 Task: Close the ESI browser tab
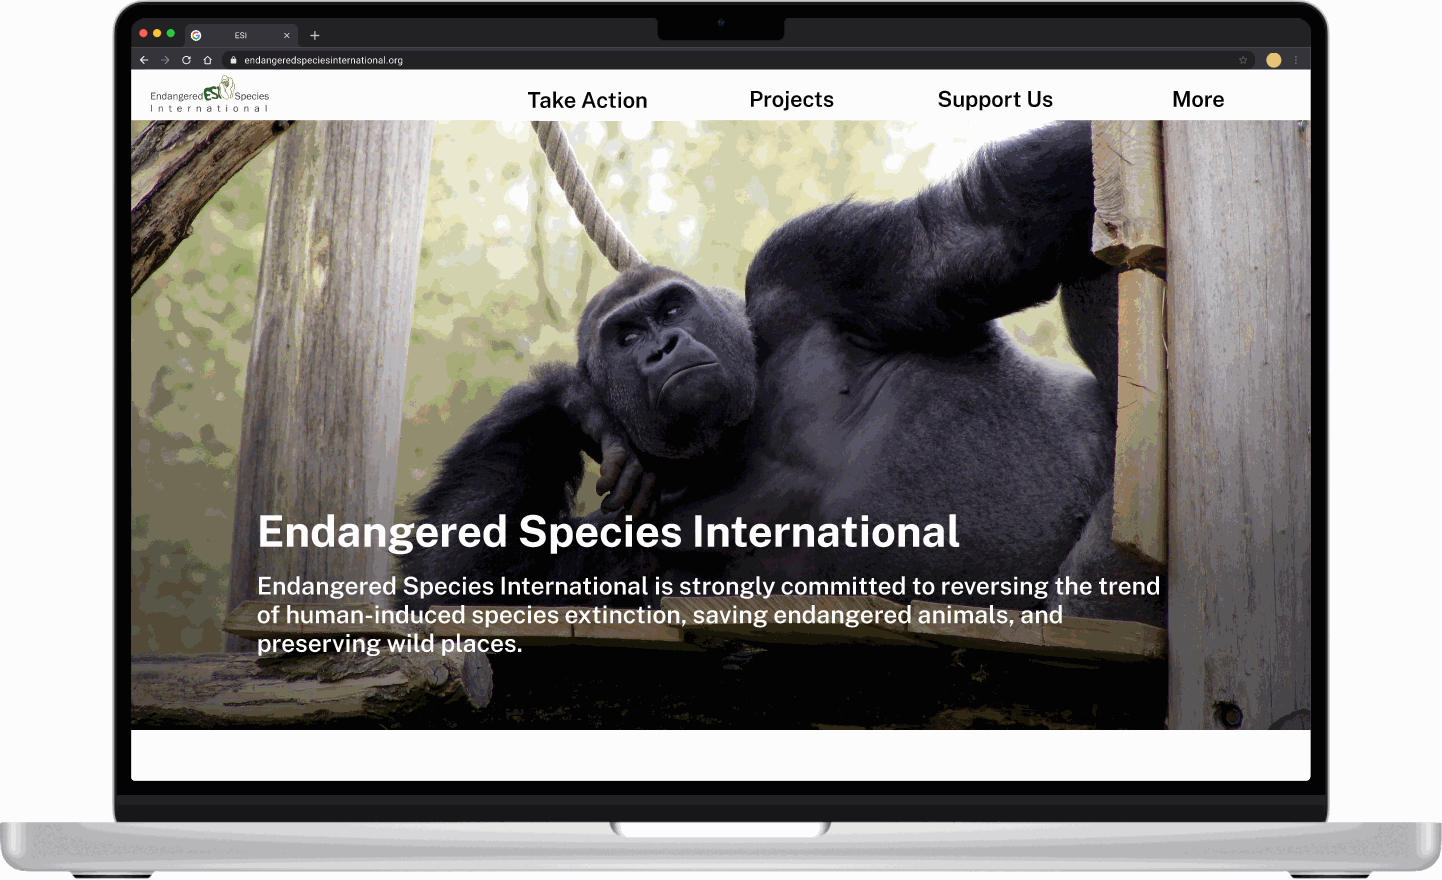[287, 35]
